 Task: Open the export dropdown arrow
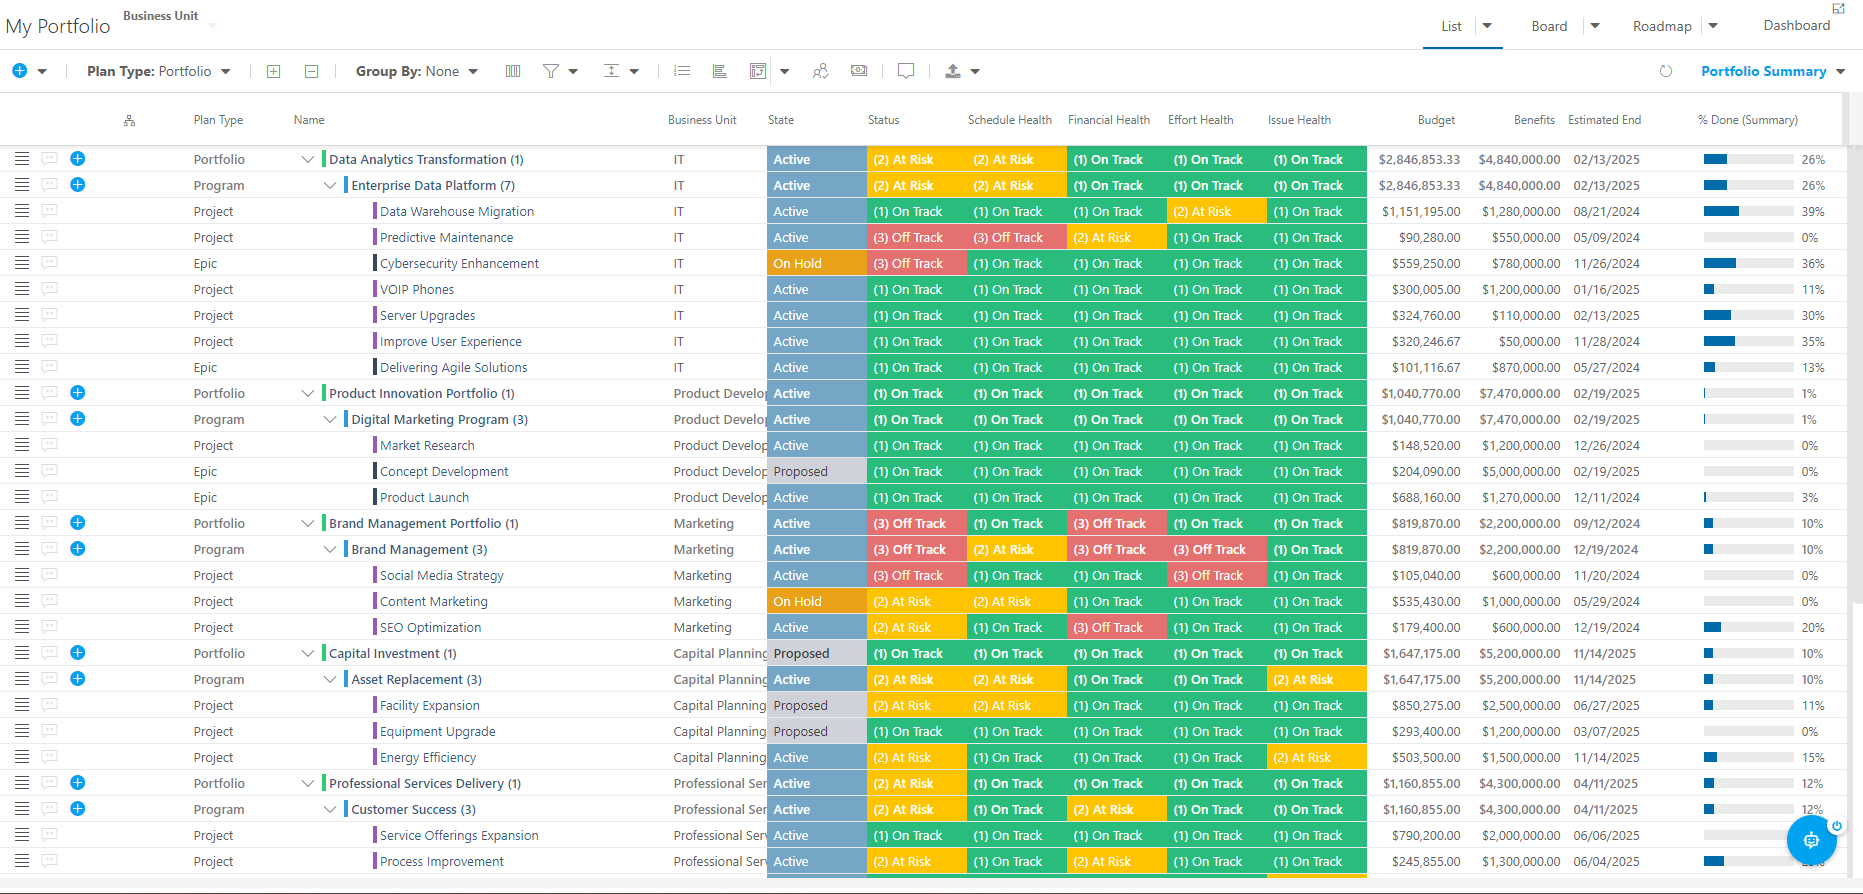pyautogui.click(x=975, y=72)
